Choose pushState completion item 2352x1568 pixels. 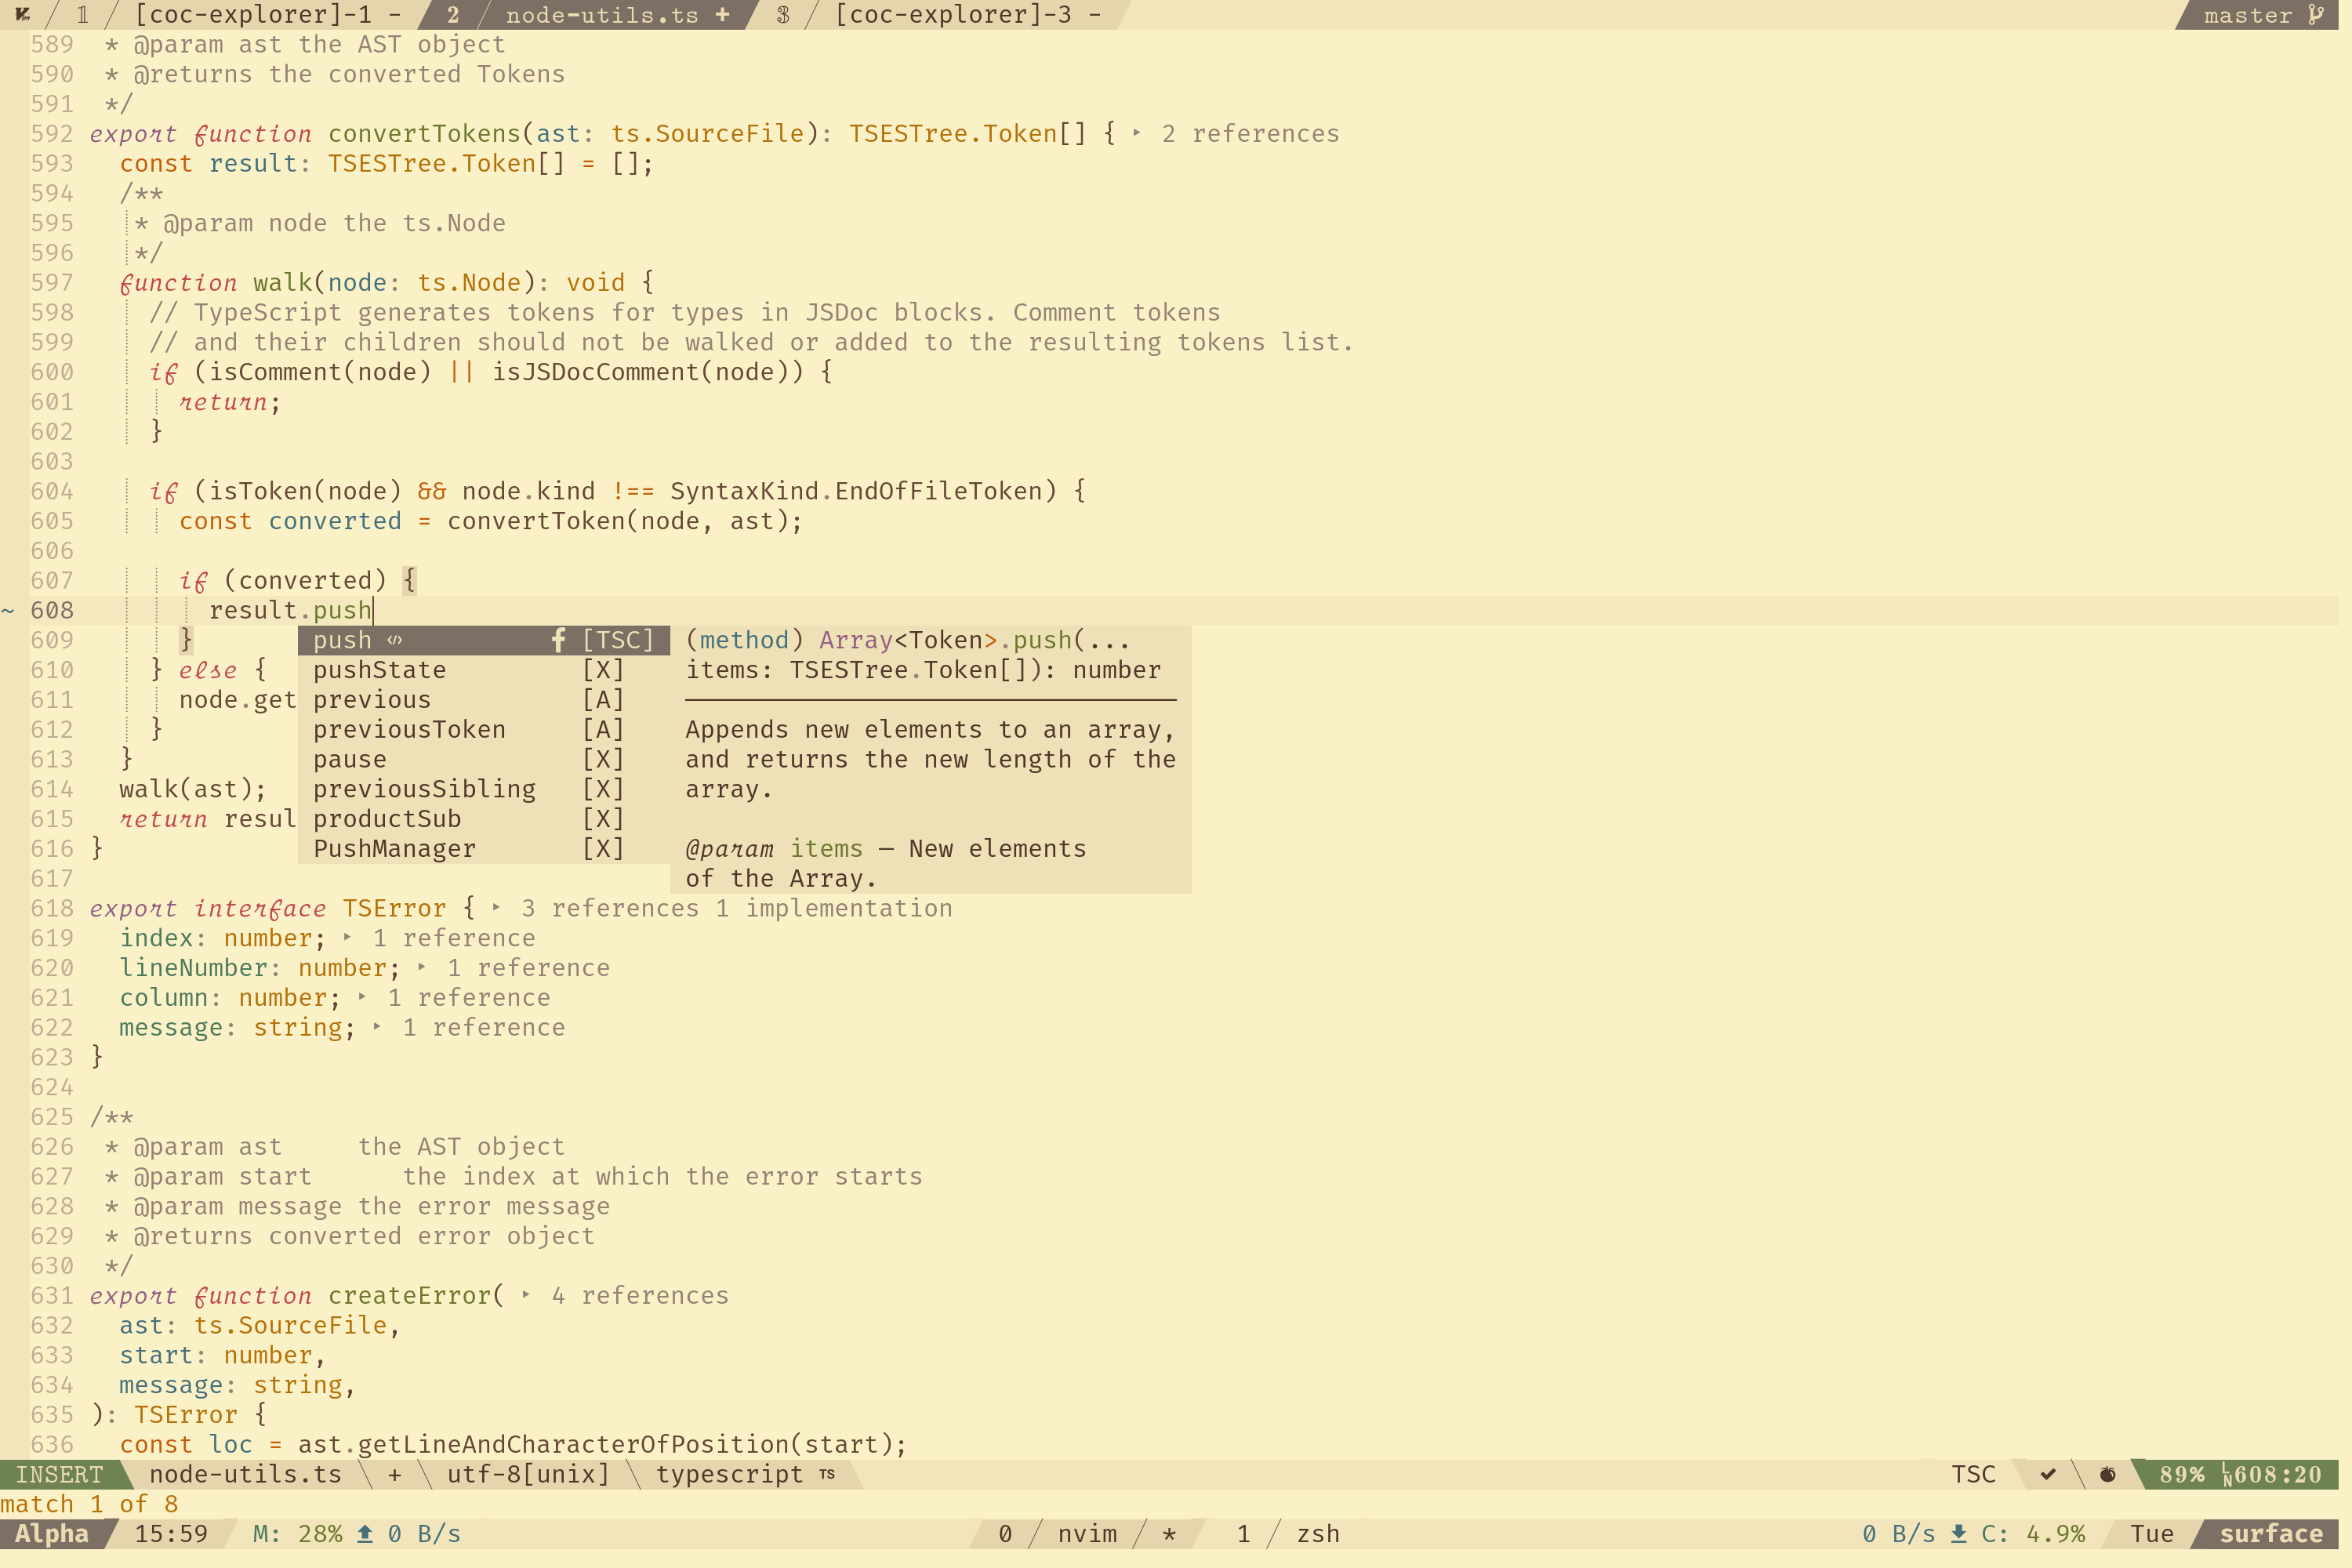[483, 670]
